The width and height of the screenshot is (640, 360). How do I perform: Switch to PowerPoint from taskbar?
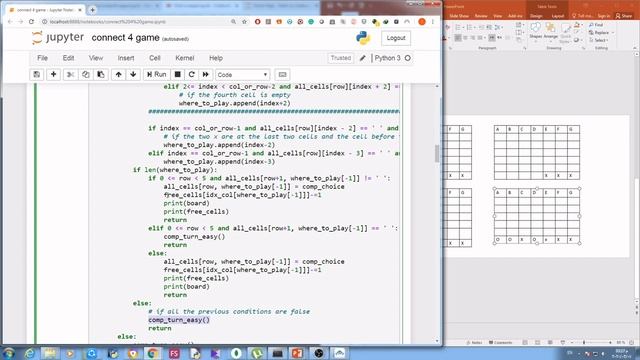pos(298,353)
